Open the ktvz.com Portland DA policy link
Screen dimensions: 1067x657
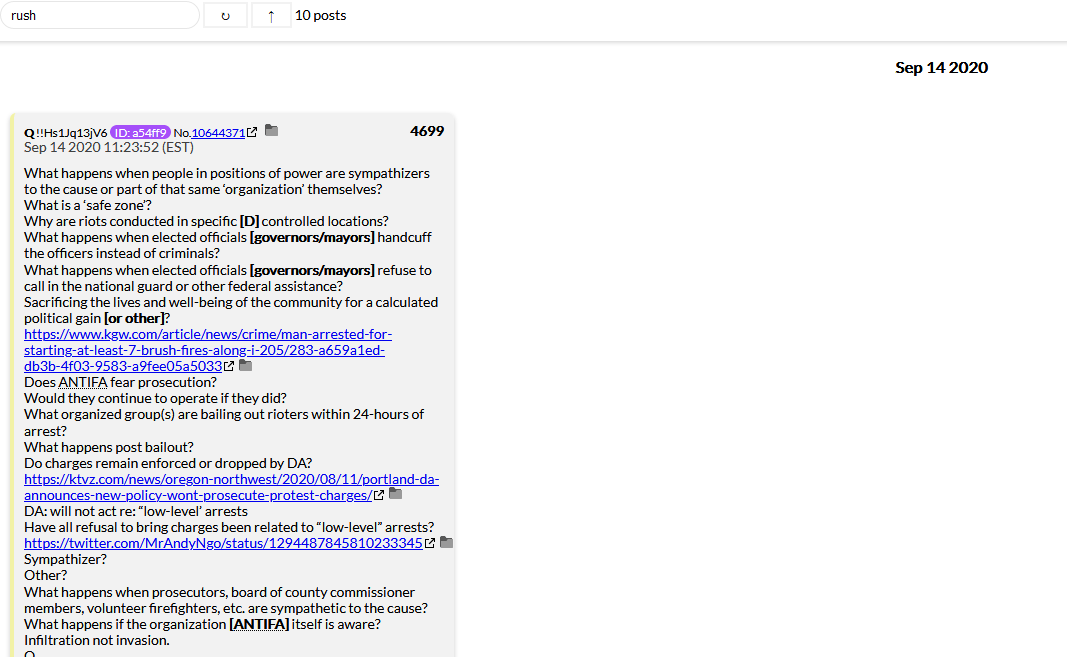click(231, 487)
